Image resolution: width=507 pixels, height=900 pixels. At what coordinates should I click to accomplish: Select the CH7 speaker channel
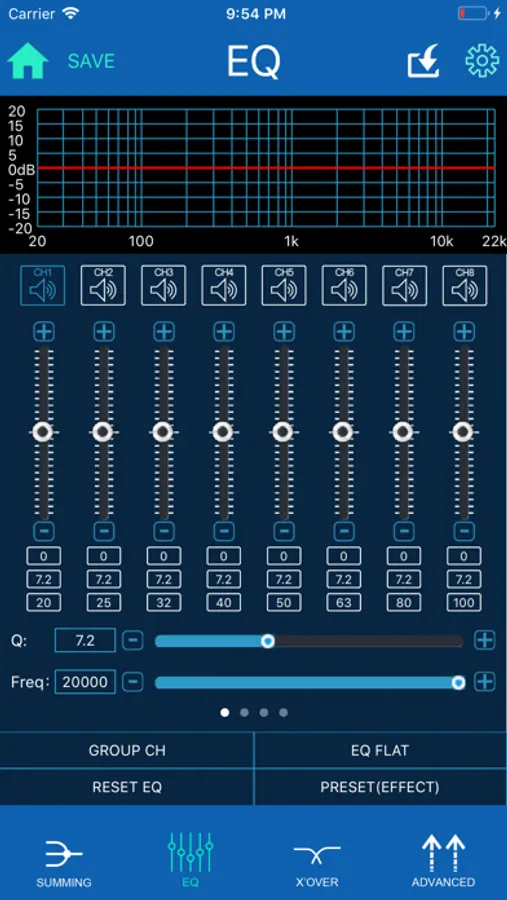(404, 285)
